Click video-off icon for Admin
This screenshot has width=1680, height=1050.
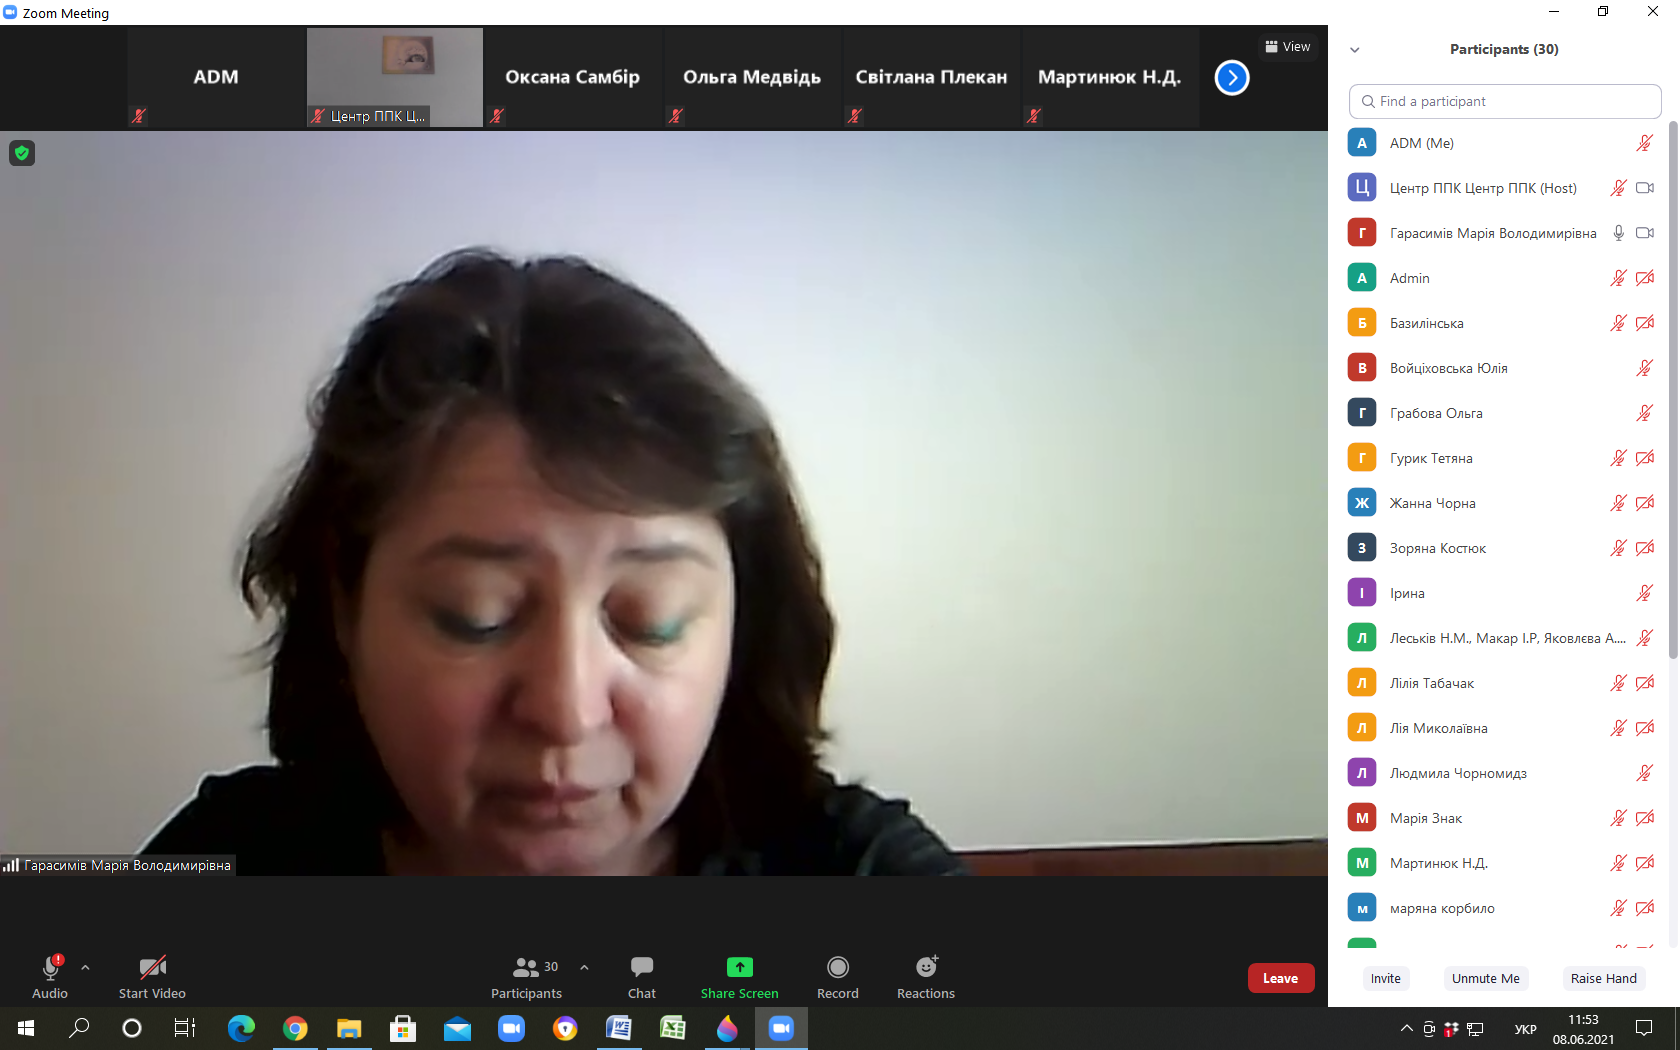pyautogui.click(x=1645, y=278)
